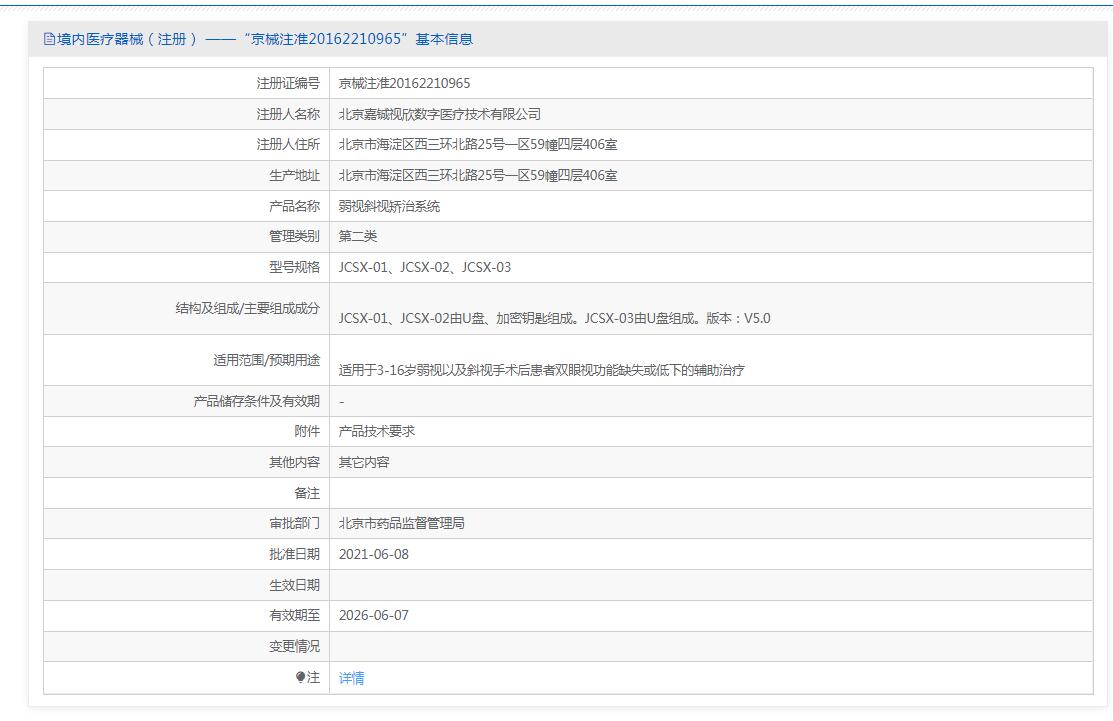The height and width of the screenshot is (721, 1113).
Task: Click the 型号规格 label
Action: 295,268
